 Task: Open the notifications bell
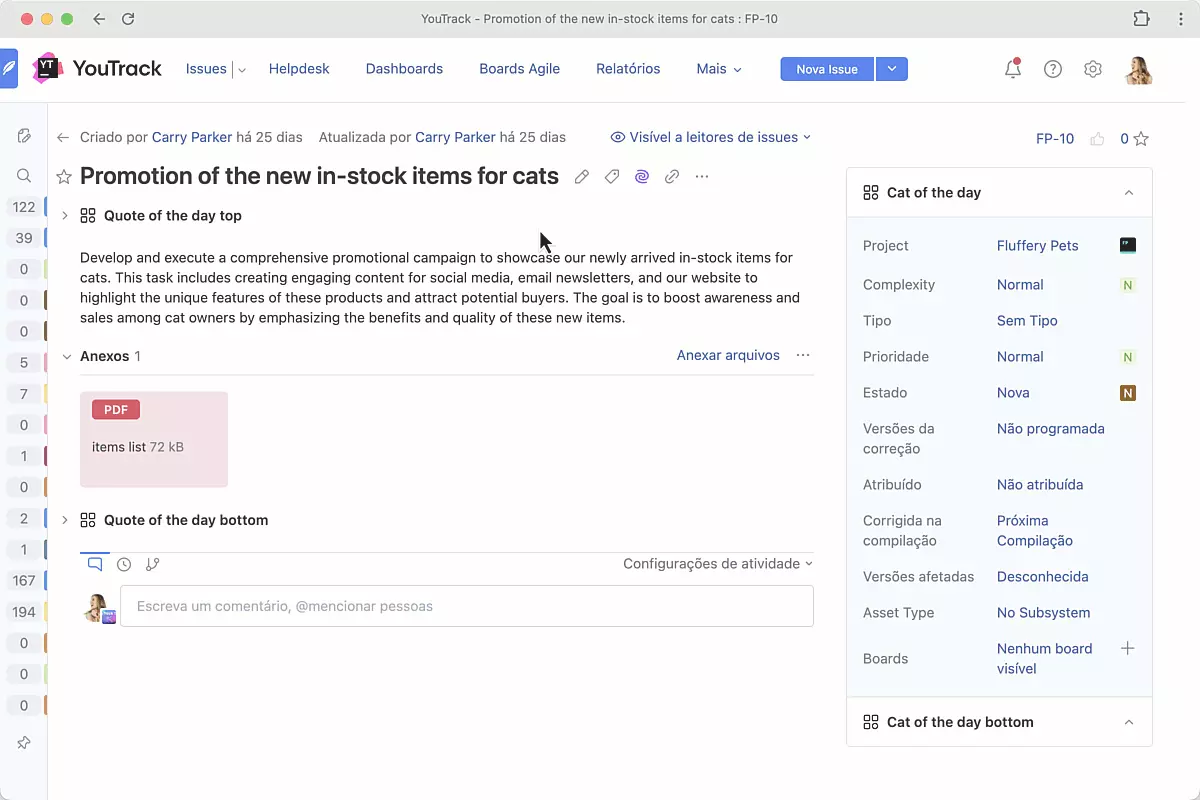coord(1013,69)
